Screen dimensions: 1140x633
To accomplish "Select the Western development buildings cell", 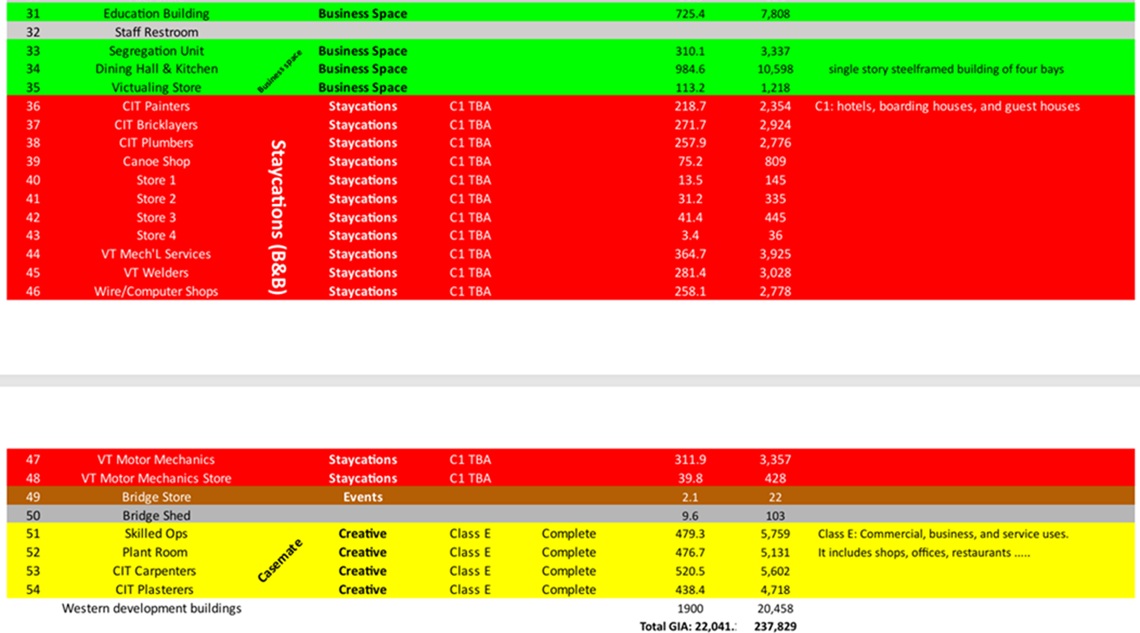I will pyautogui.click(x=152, y=608).
